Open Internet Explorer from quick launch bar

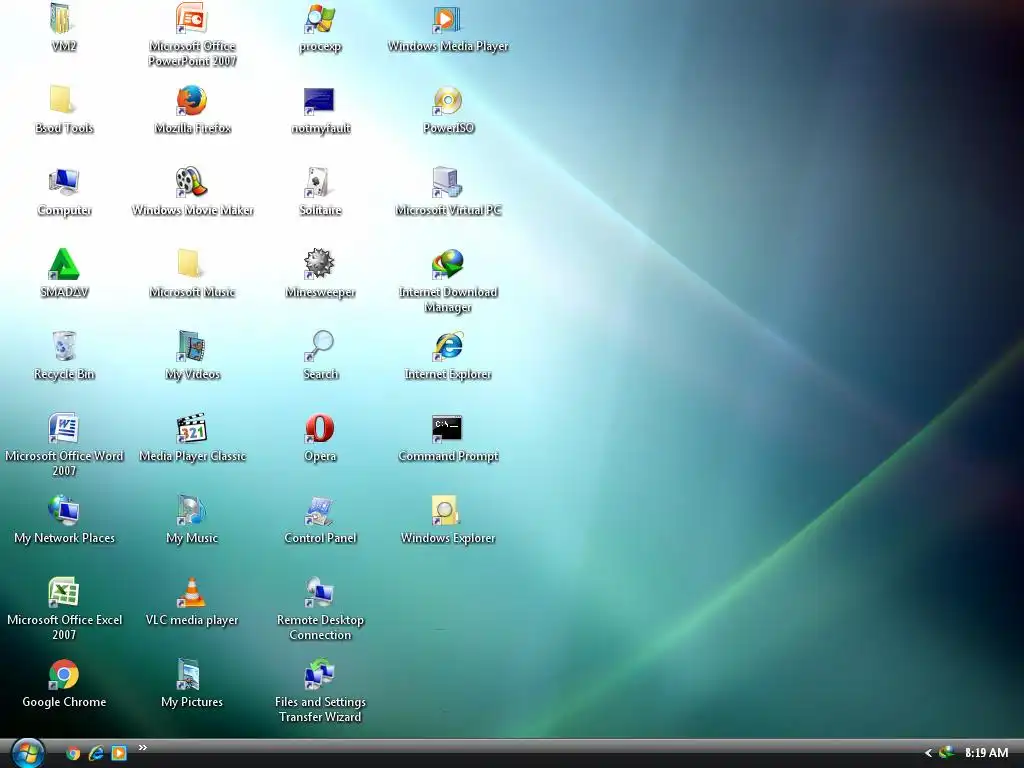(x=96, y=753)
